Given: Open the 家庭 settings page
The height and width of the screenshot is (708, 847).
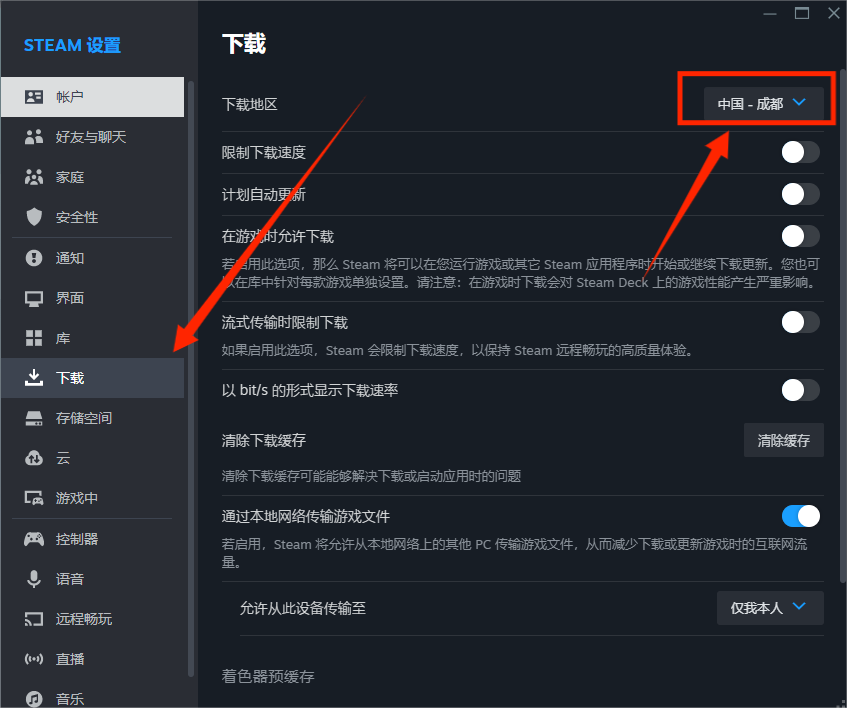Looking at the screenshot, I should tap(70, 177).
